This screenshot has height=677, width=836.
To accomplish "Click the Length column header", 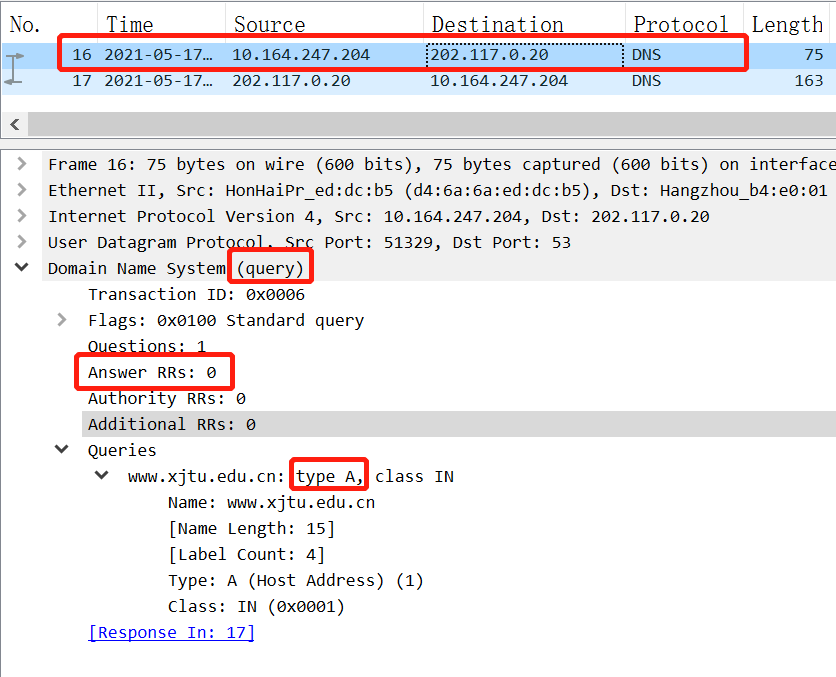I will (786, 23).
